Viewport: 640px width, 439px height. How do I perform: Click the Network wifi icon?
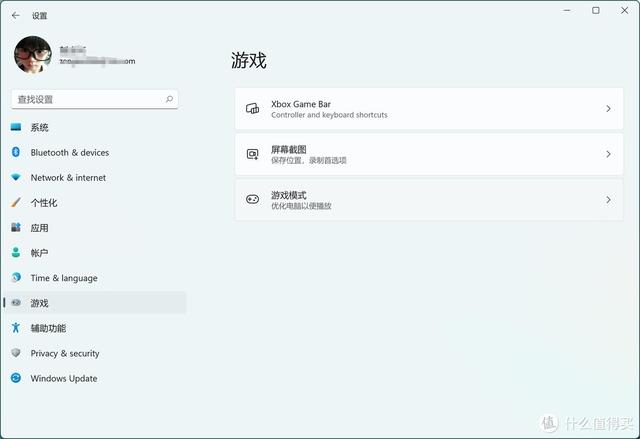point(16,177)
